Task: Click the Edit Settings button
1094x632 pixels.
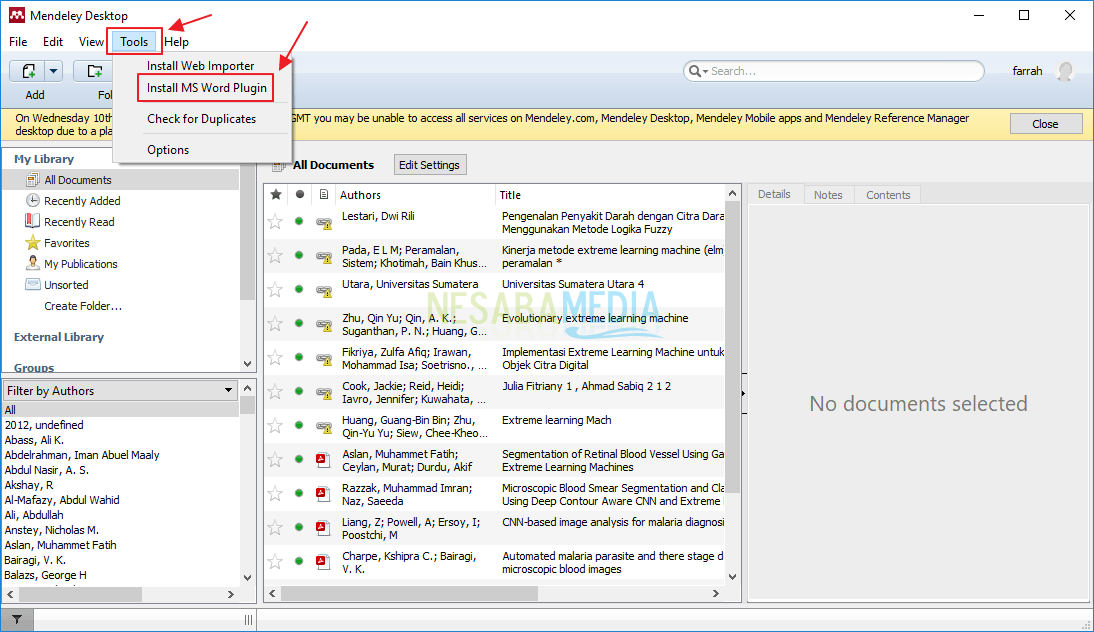Action: pos(429,165)
